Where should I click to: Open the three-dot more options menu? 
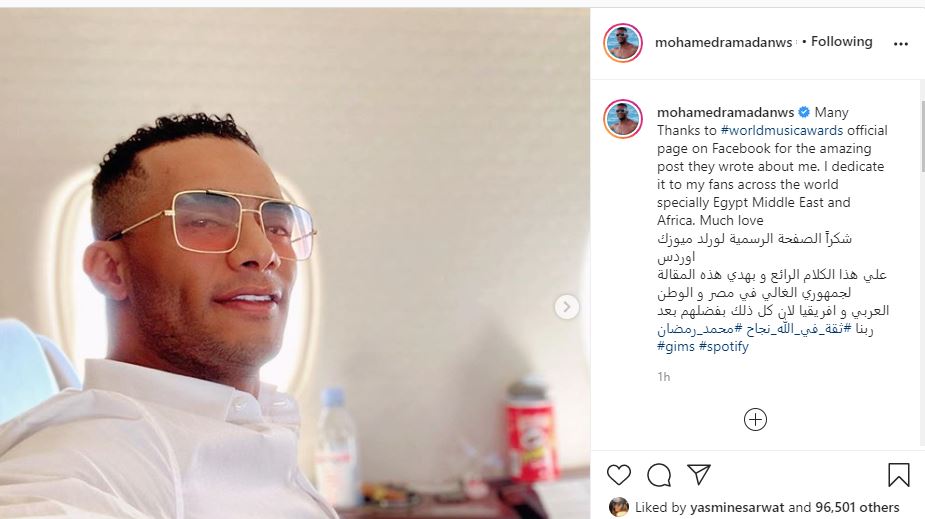click(x=900, y=44)
